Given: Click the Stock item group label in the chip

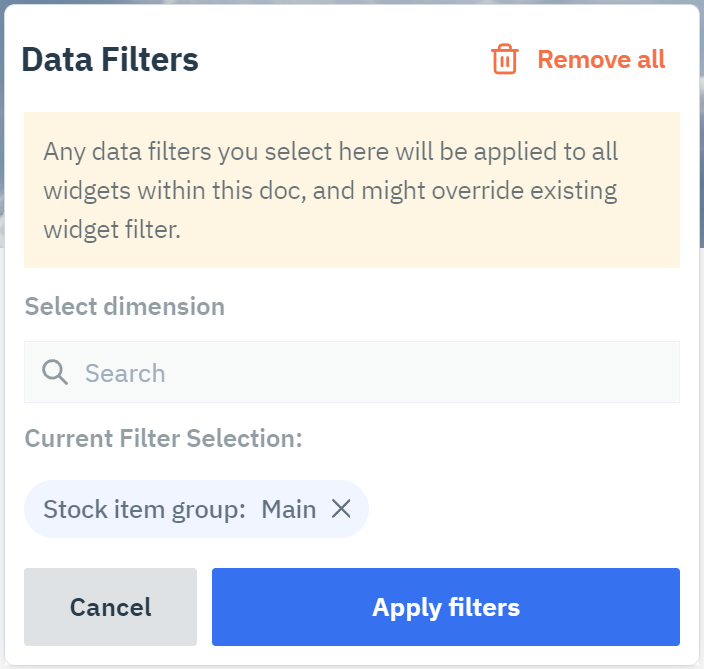Looking at the screenshot, I should pyautogui.click(x=145, y=510).
